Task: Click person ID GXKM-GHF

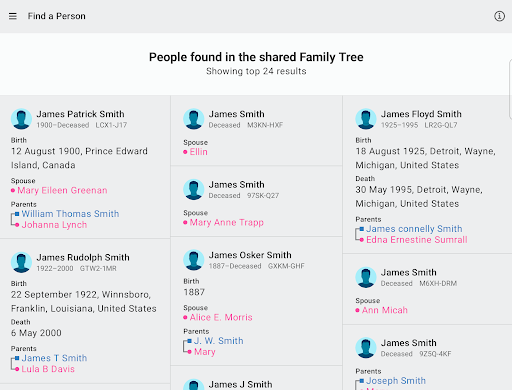Action: (x=286, y=266)
